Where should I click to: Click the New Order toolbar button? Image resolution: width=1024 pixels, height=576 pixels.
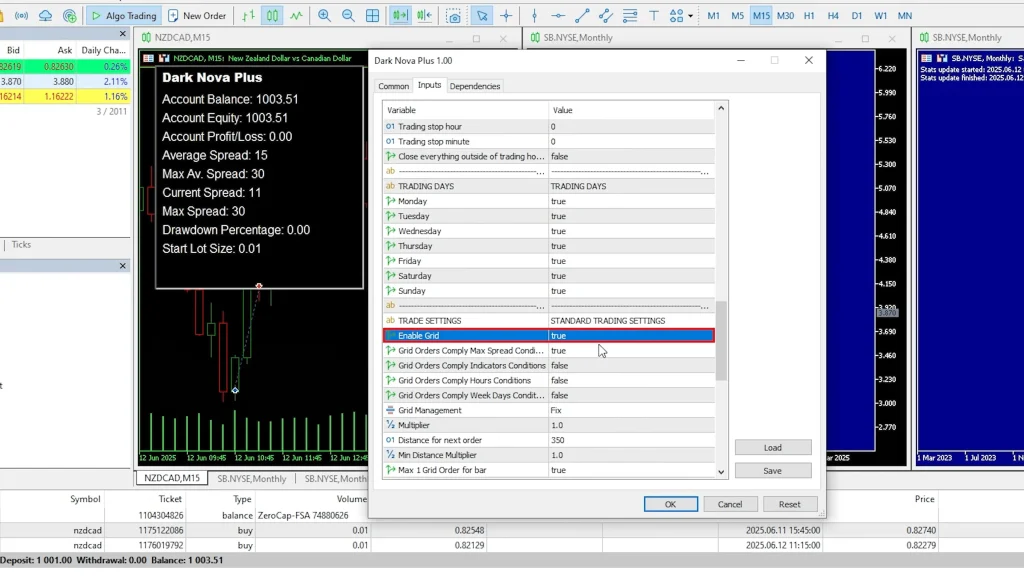(x=196, y=16)
